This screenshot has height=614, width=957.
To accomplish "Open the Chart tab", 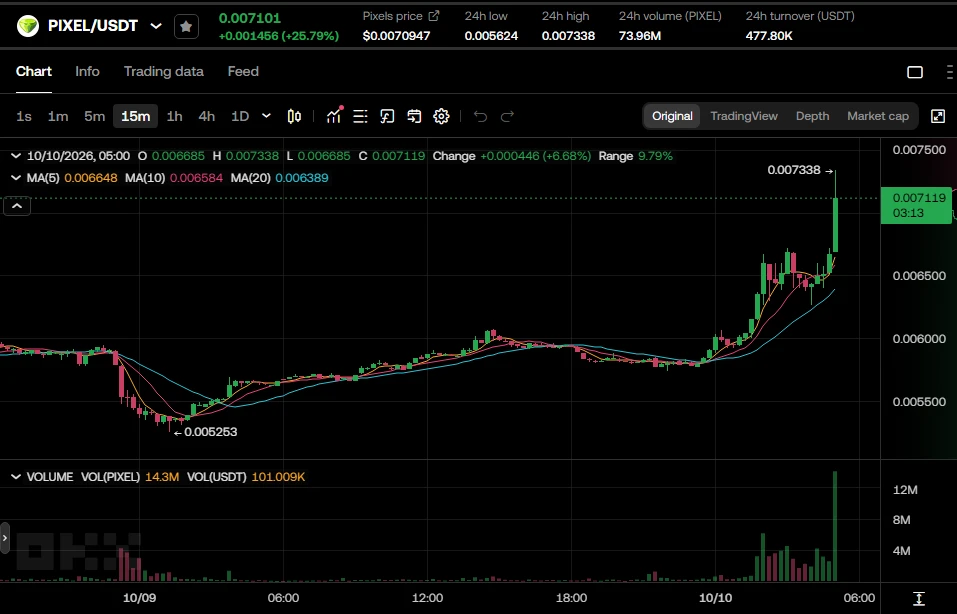I will tap(34, 71).
